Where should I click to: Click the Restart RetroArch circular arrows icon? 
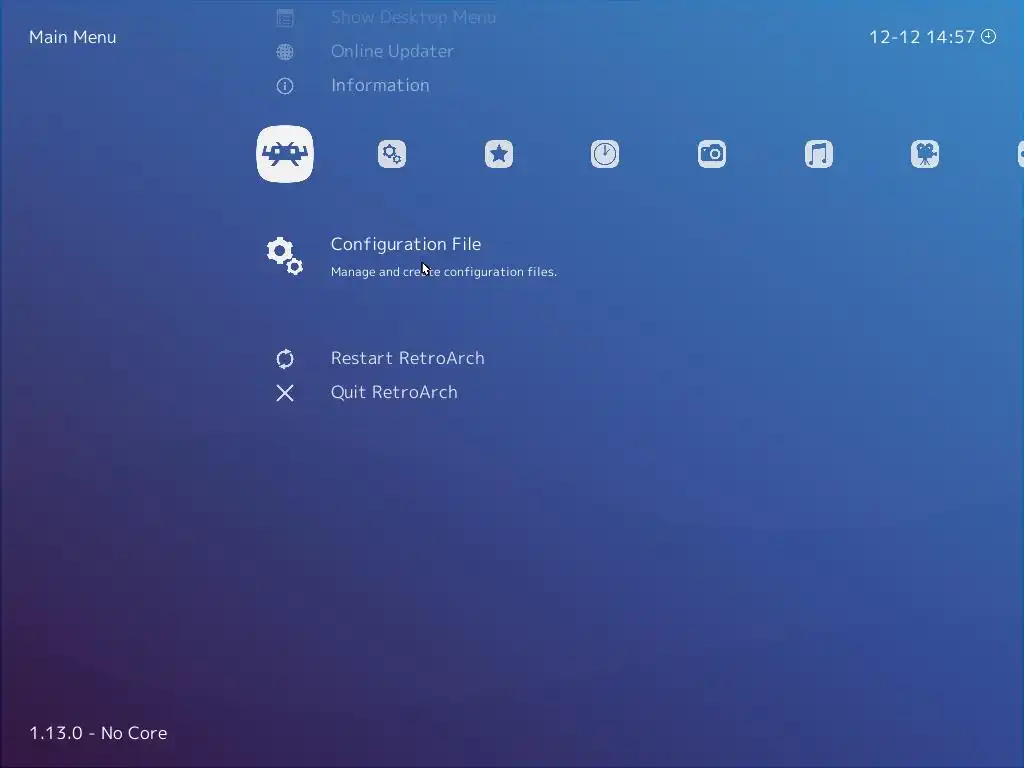pyautogui.click(x=285, y=359)
